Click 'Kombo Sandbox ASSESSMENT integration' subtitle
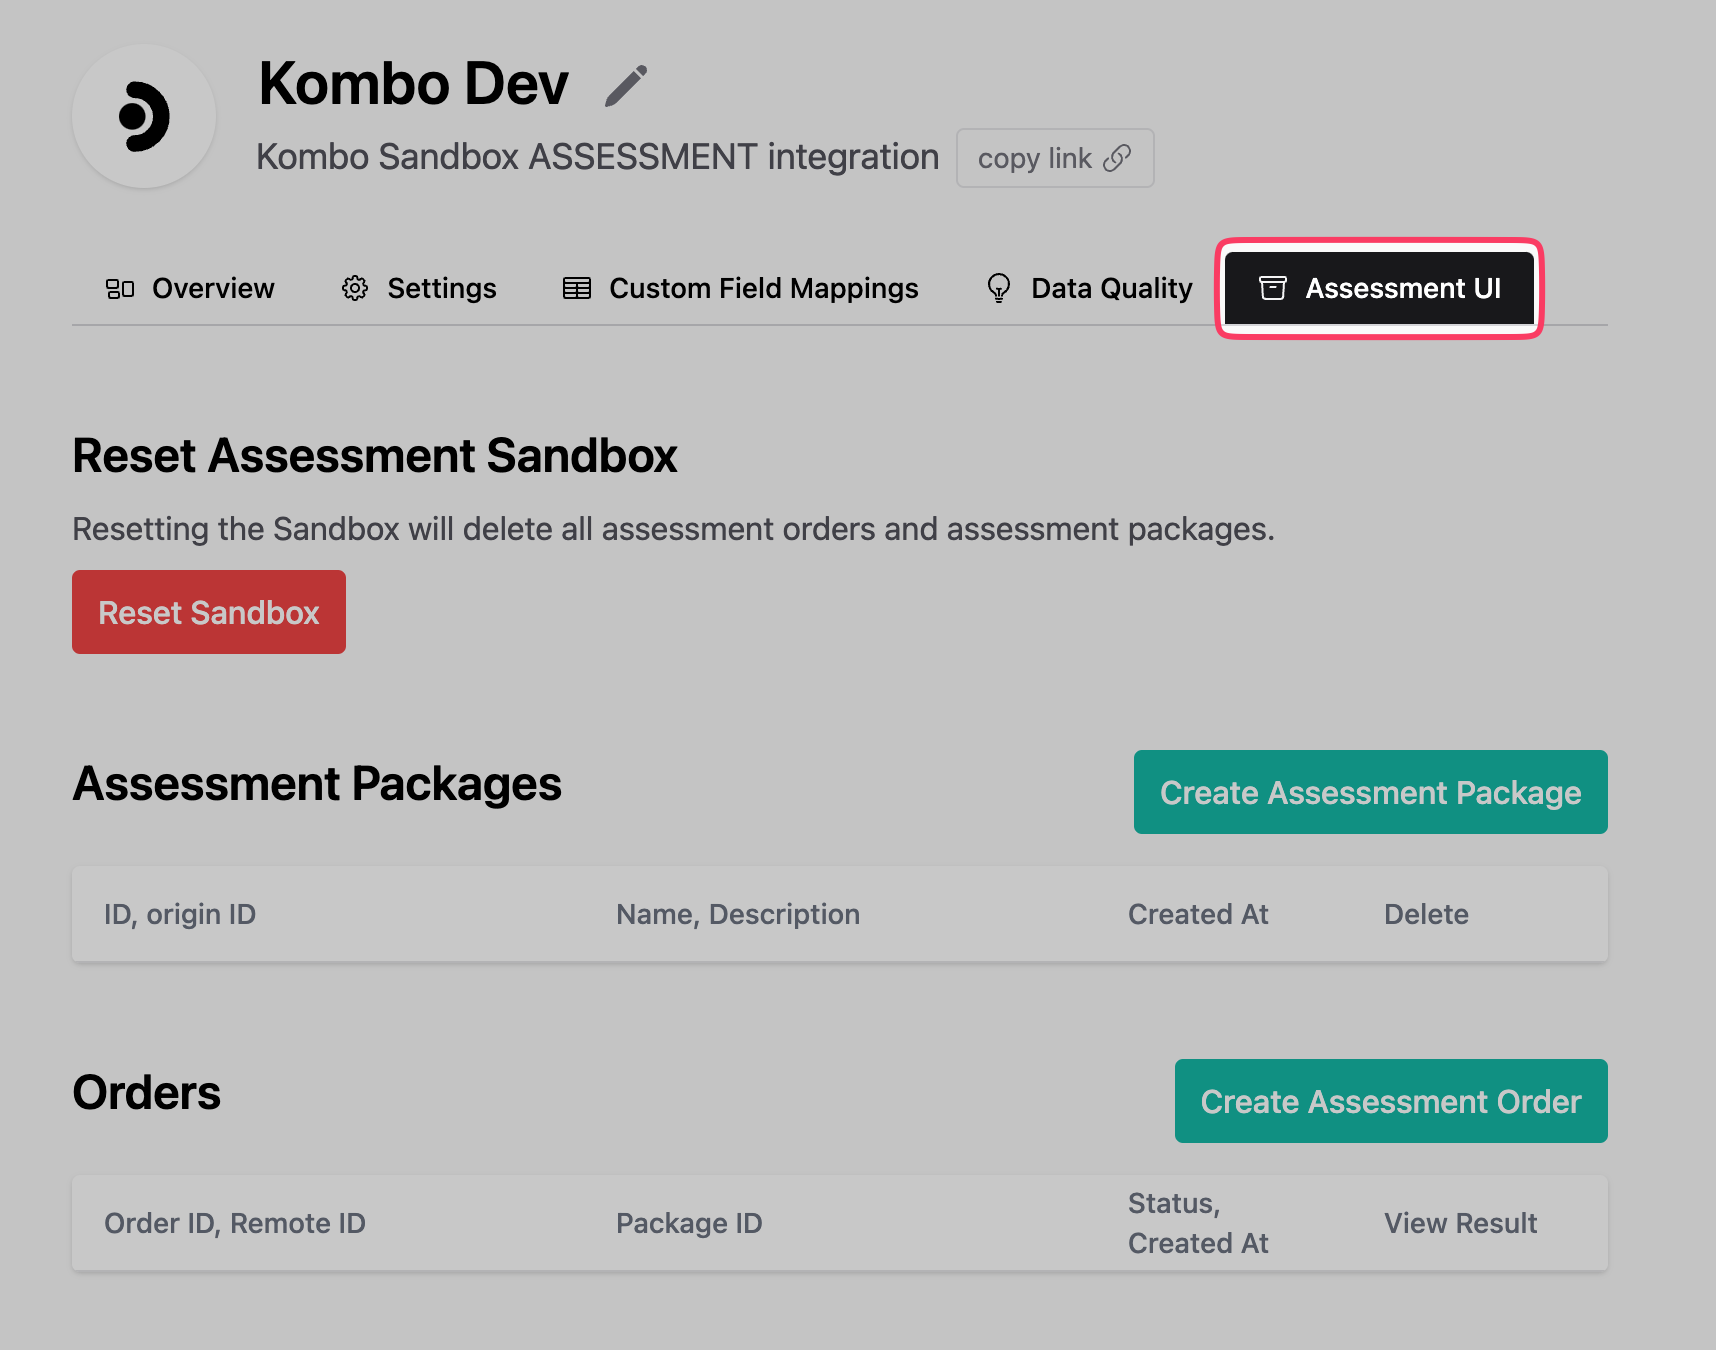 598,157
